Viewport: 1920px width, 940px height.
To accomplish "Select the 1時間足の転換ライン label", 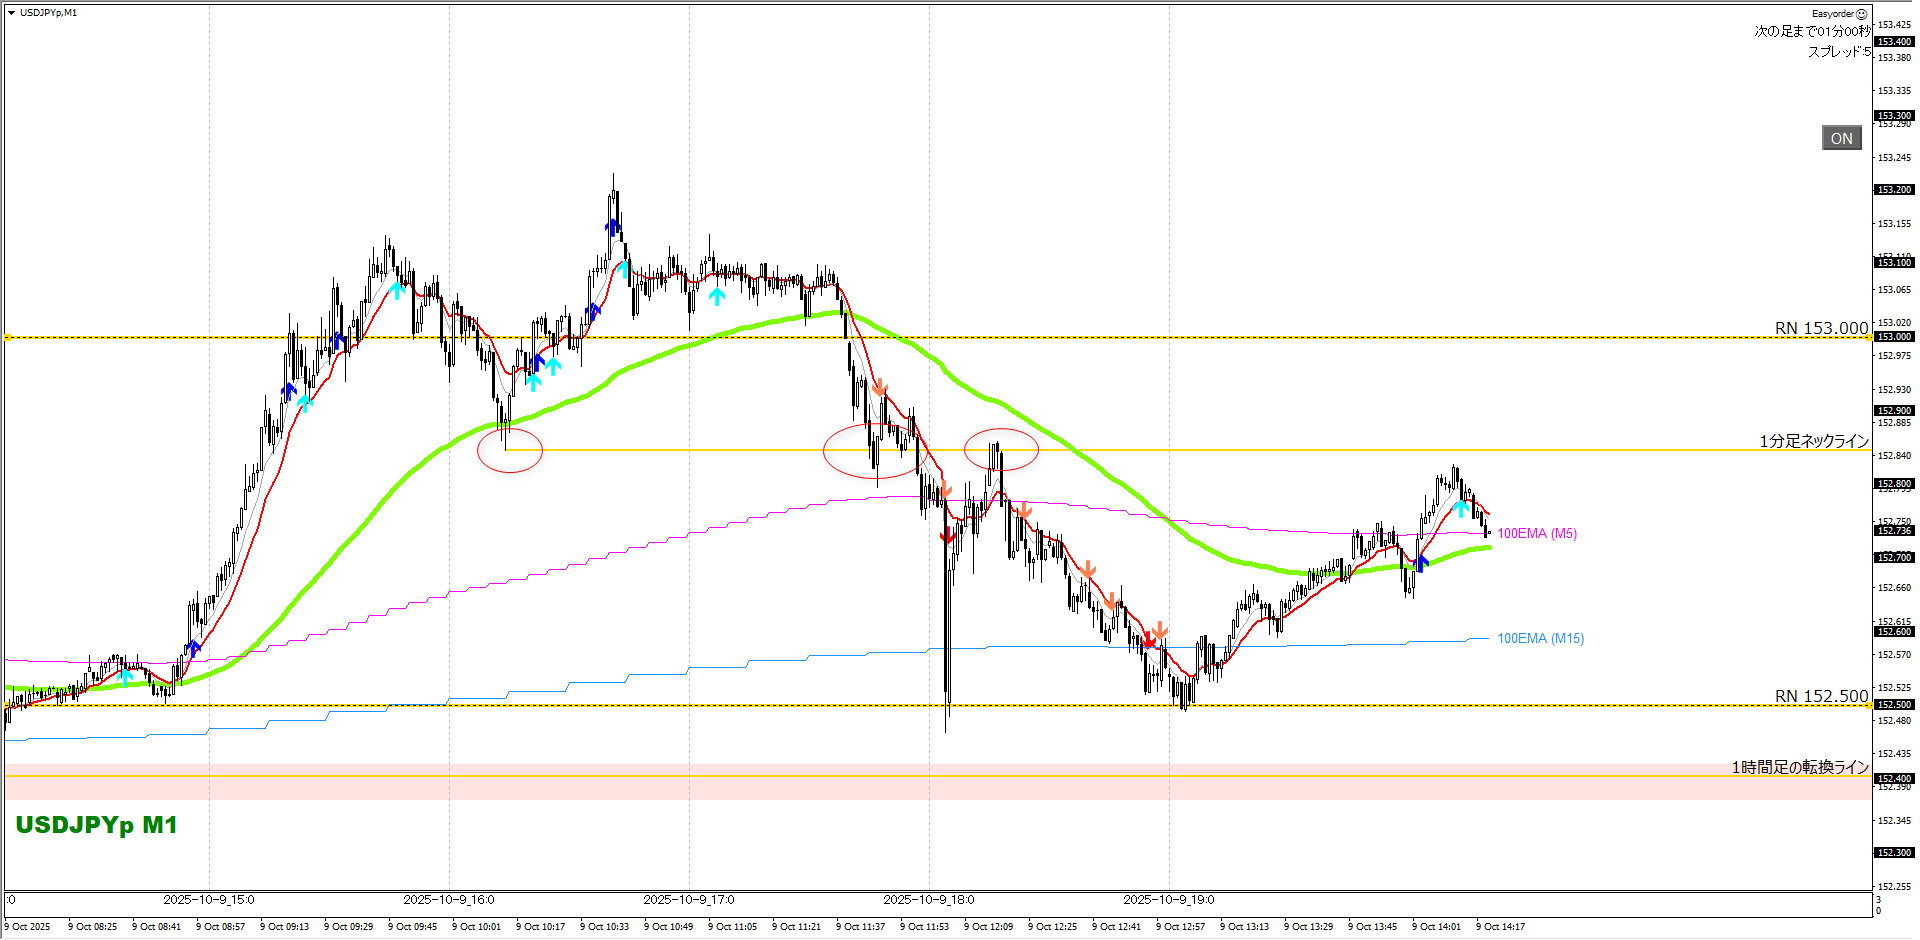I will 1800,767.
